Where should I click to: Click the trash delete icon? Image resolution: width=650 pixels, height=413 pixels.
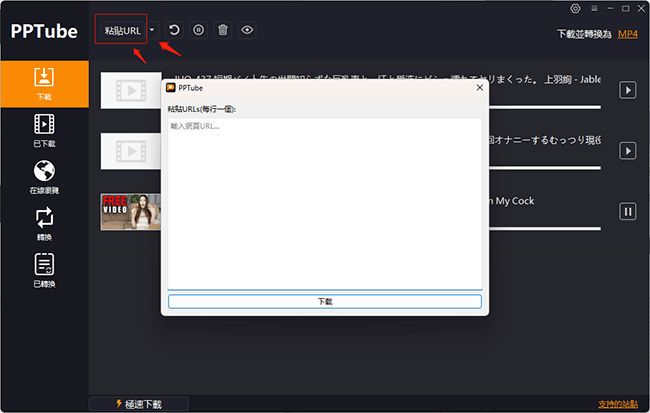tap(223, 30)
